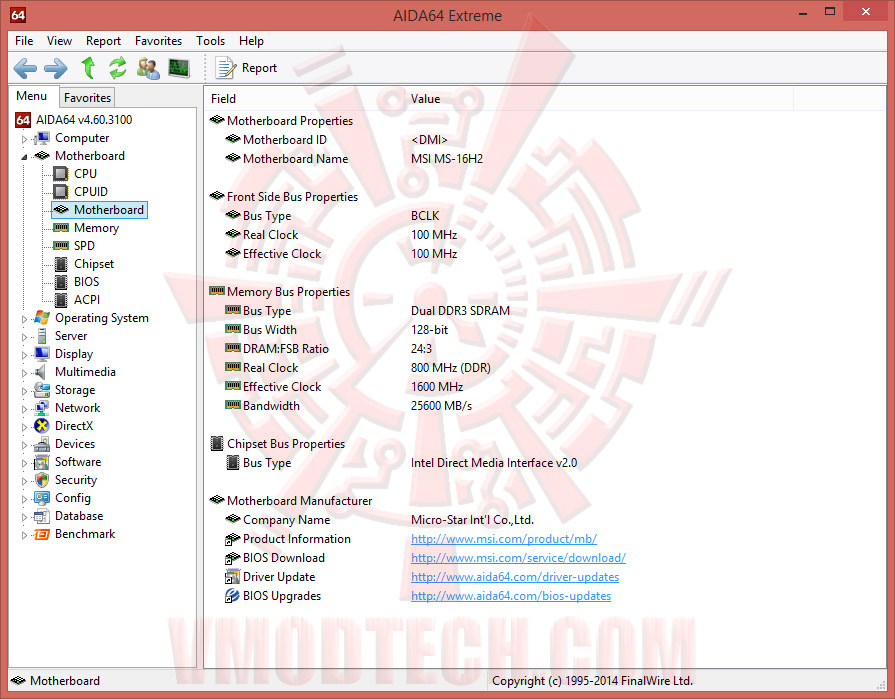Click the Security shield icon
Image resolution: width=895 pixels, height=699 pixels.
point(41,480)
